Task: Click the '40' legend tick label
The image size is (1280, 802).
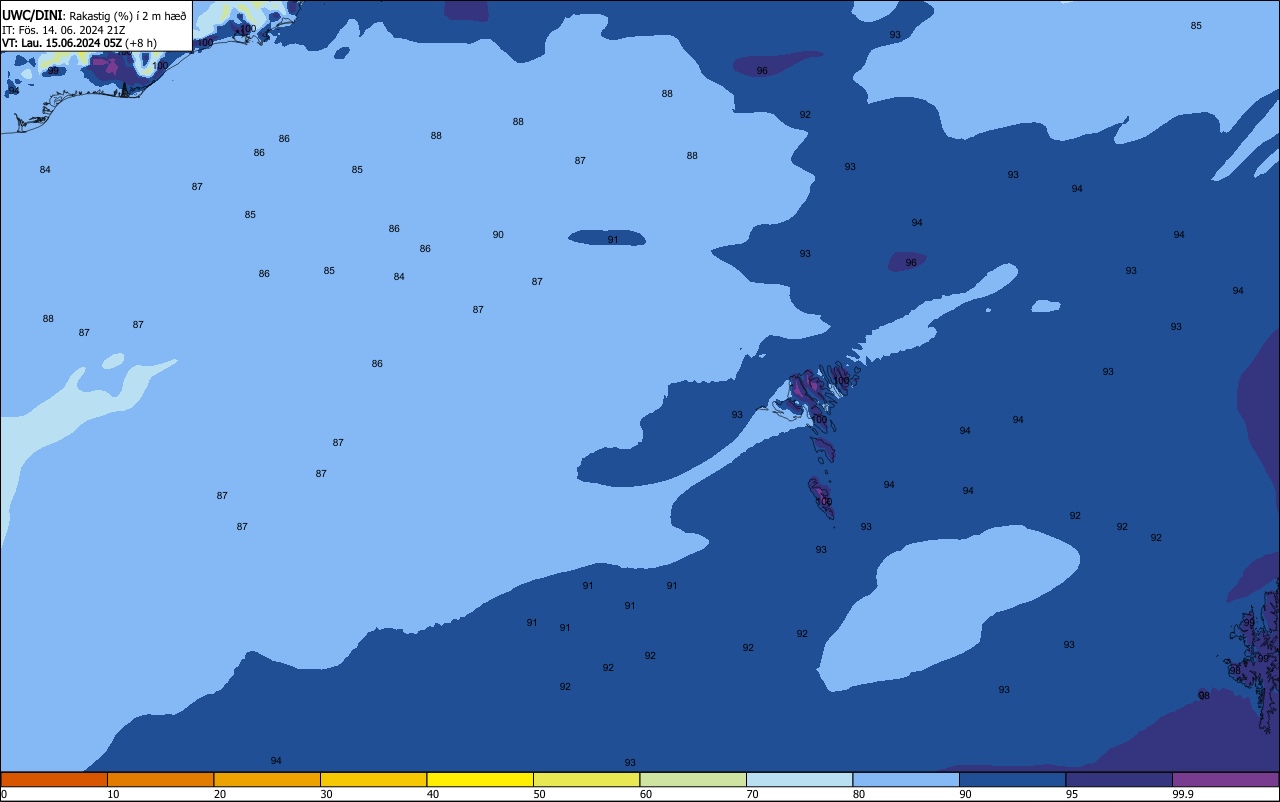Action: 433,794
